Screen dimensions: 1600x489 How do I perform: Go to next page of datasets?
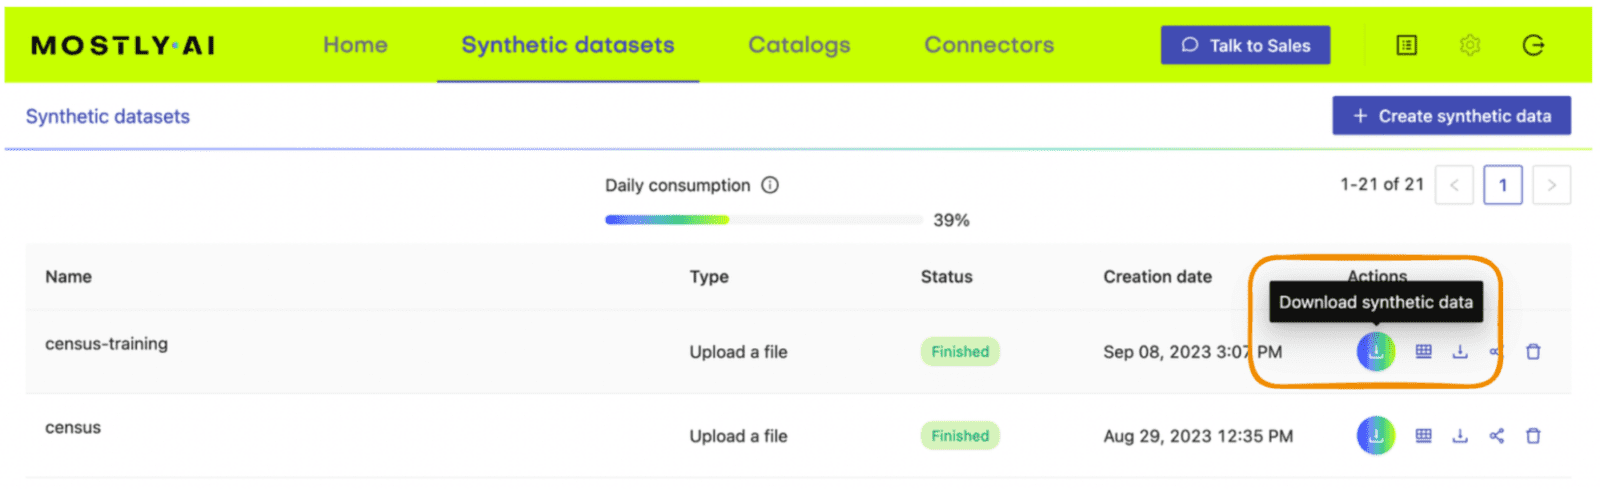[1551, 185]
